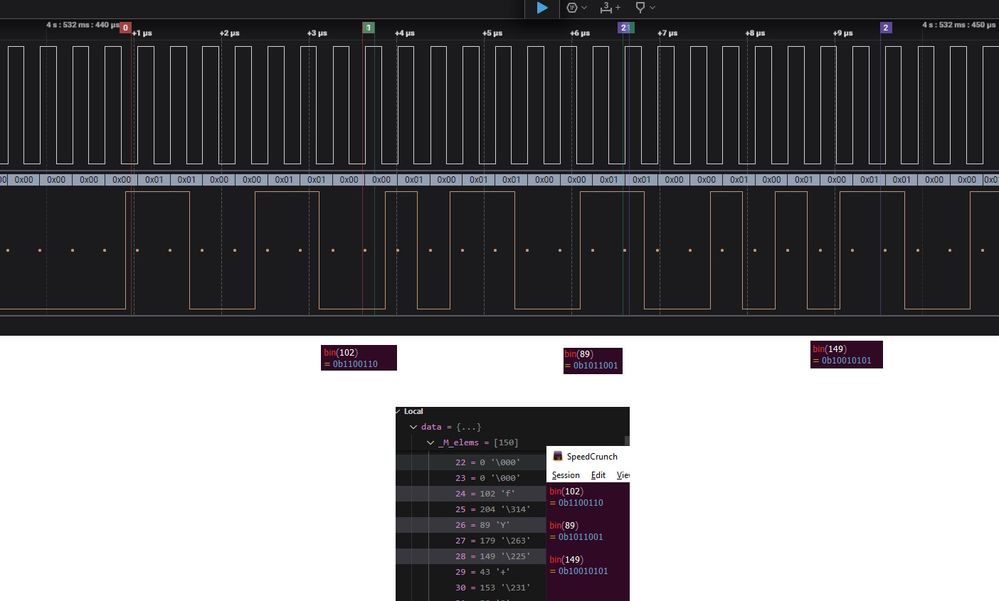
Task: Click the +5 µs time ruler label
Action: (x=492, y=33)
